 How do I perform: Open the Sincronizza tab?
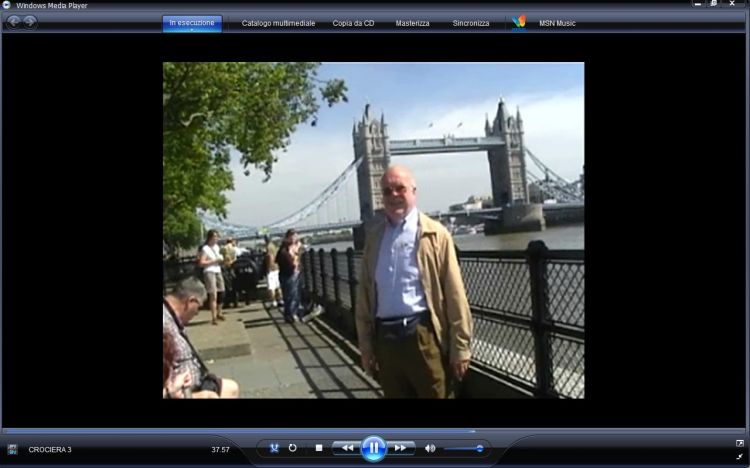point(471,23)
